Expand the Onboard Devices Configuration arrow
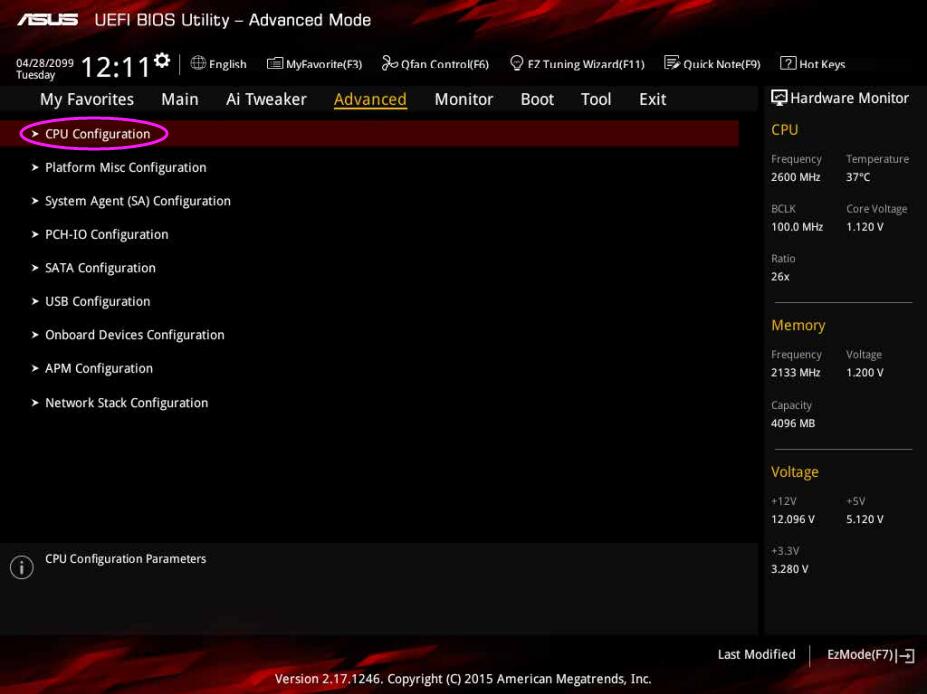This screenshot has width=927, height=694. pos(35,335)
